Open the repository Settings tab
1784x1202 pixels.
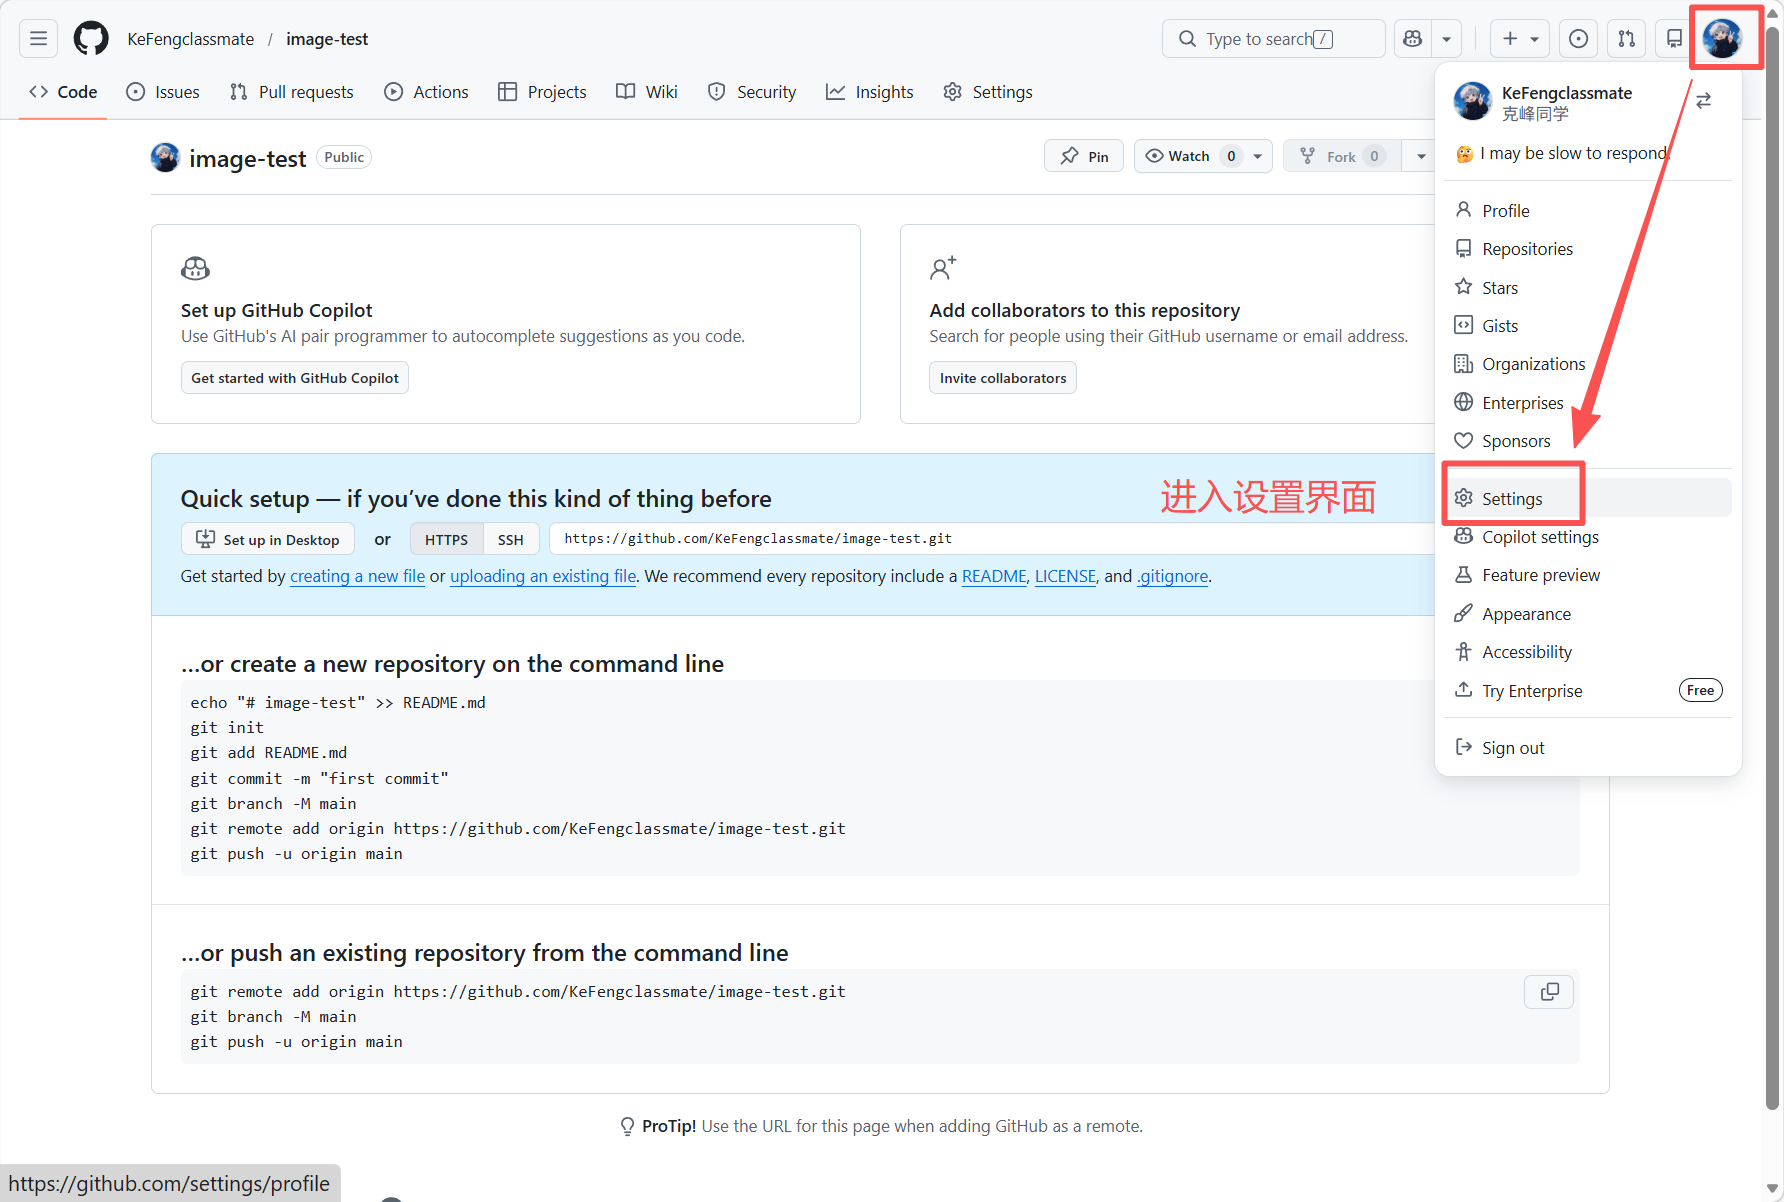(x=988, y=92)
